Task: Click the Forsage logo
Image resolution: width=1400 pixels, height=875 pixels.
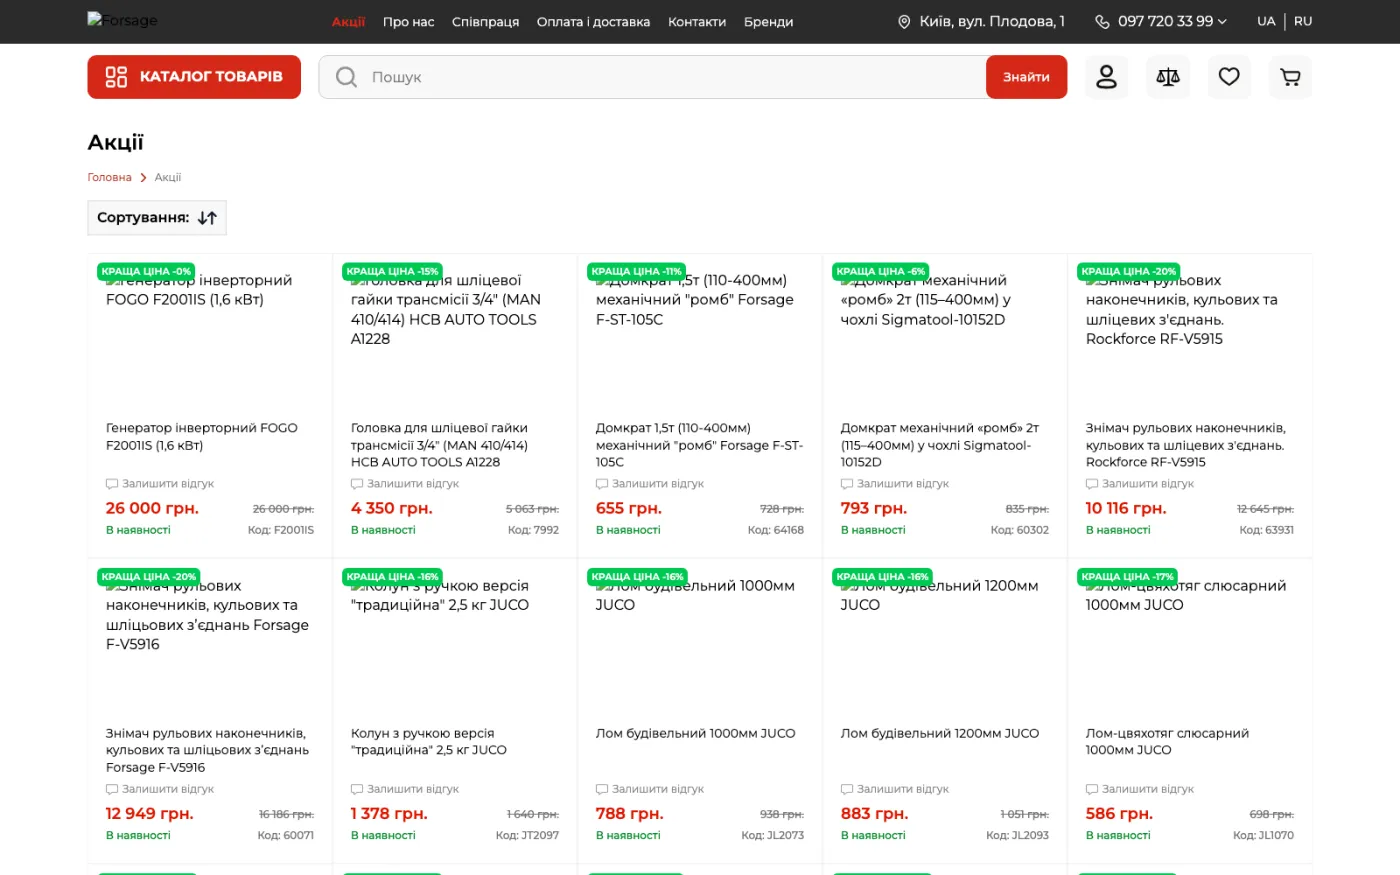Action: pyautogui.click(x=122, y=20)
